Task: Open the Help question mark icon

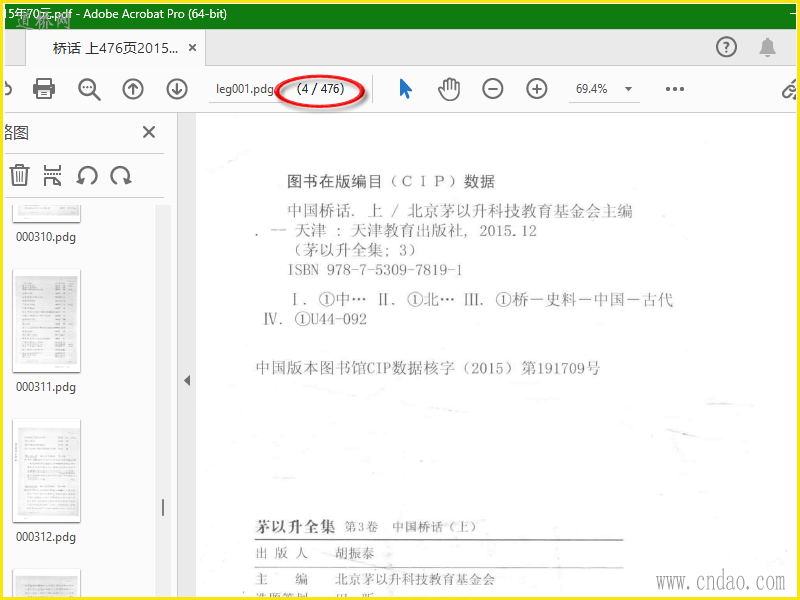Action: pyautogui.click(x=727, y=47)
